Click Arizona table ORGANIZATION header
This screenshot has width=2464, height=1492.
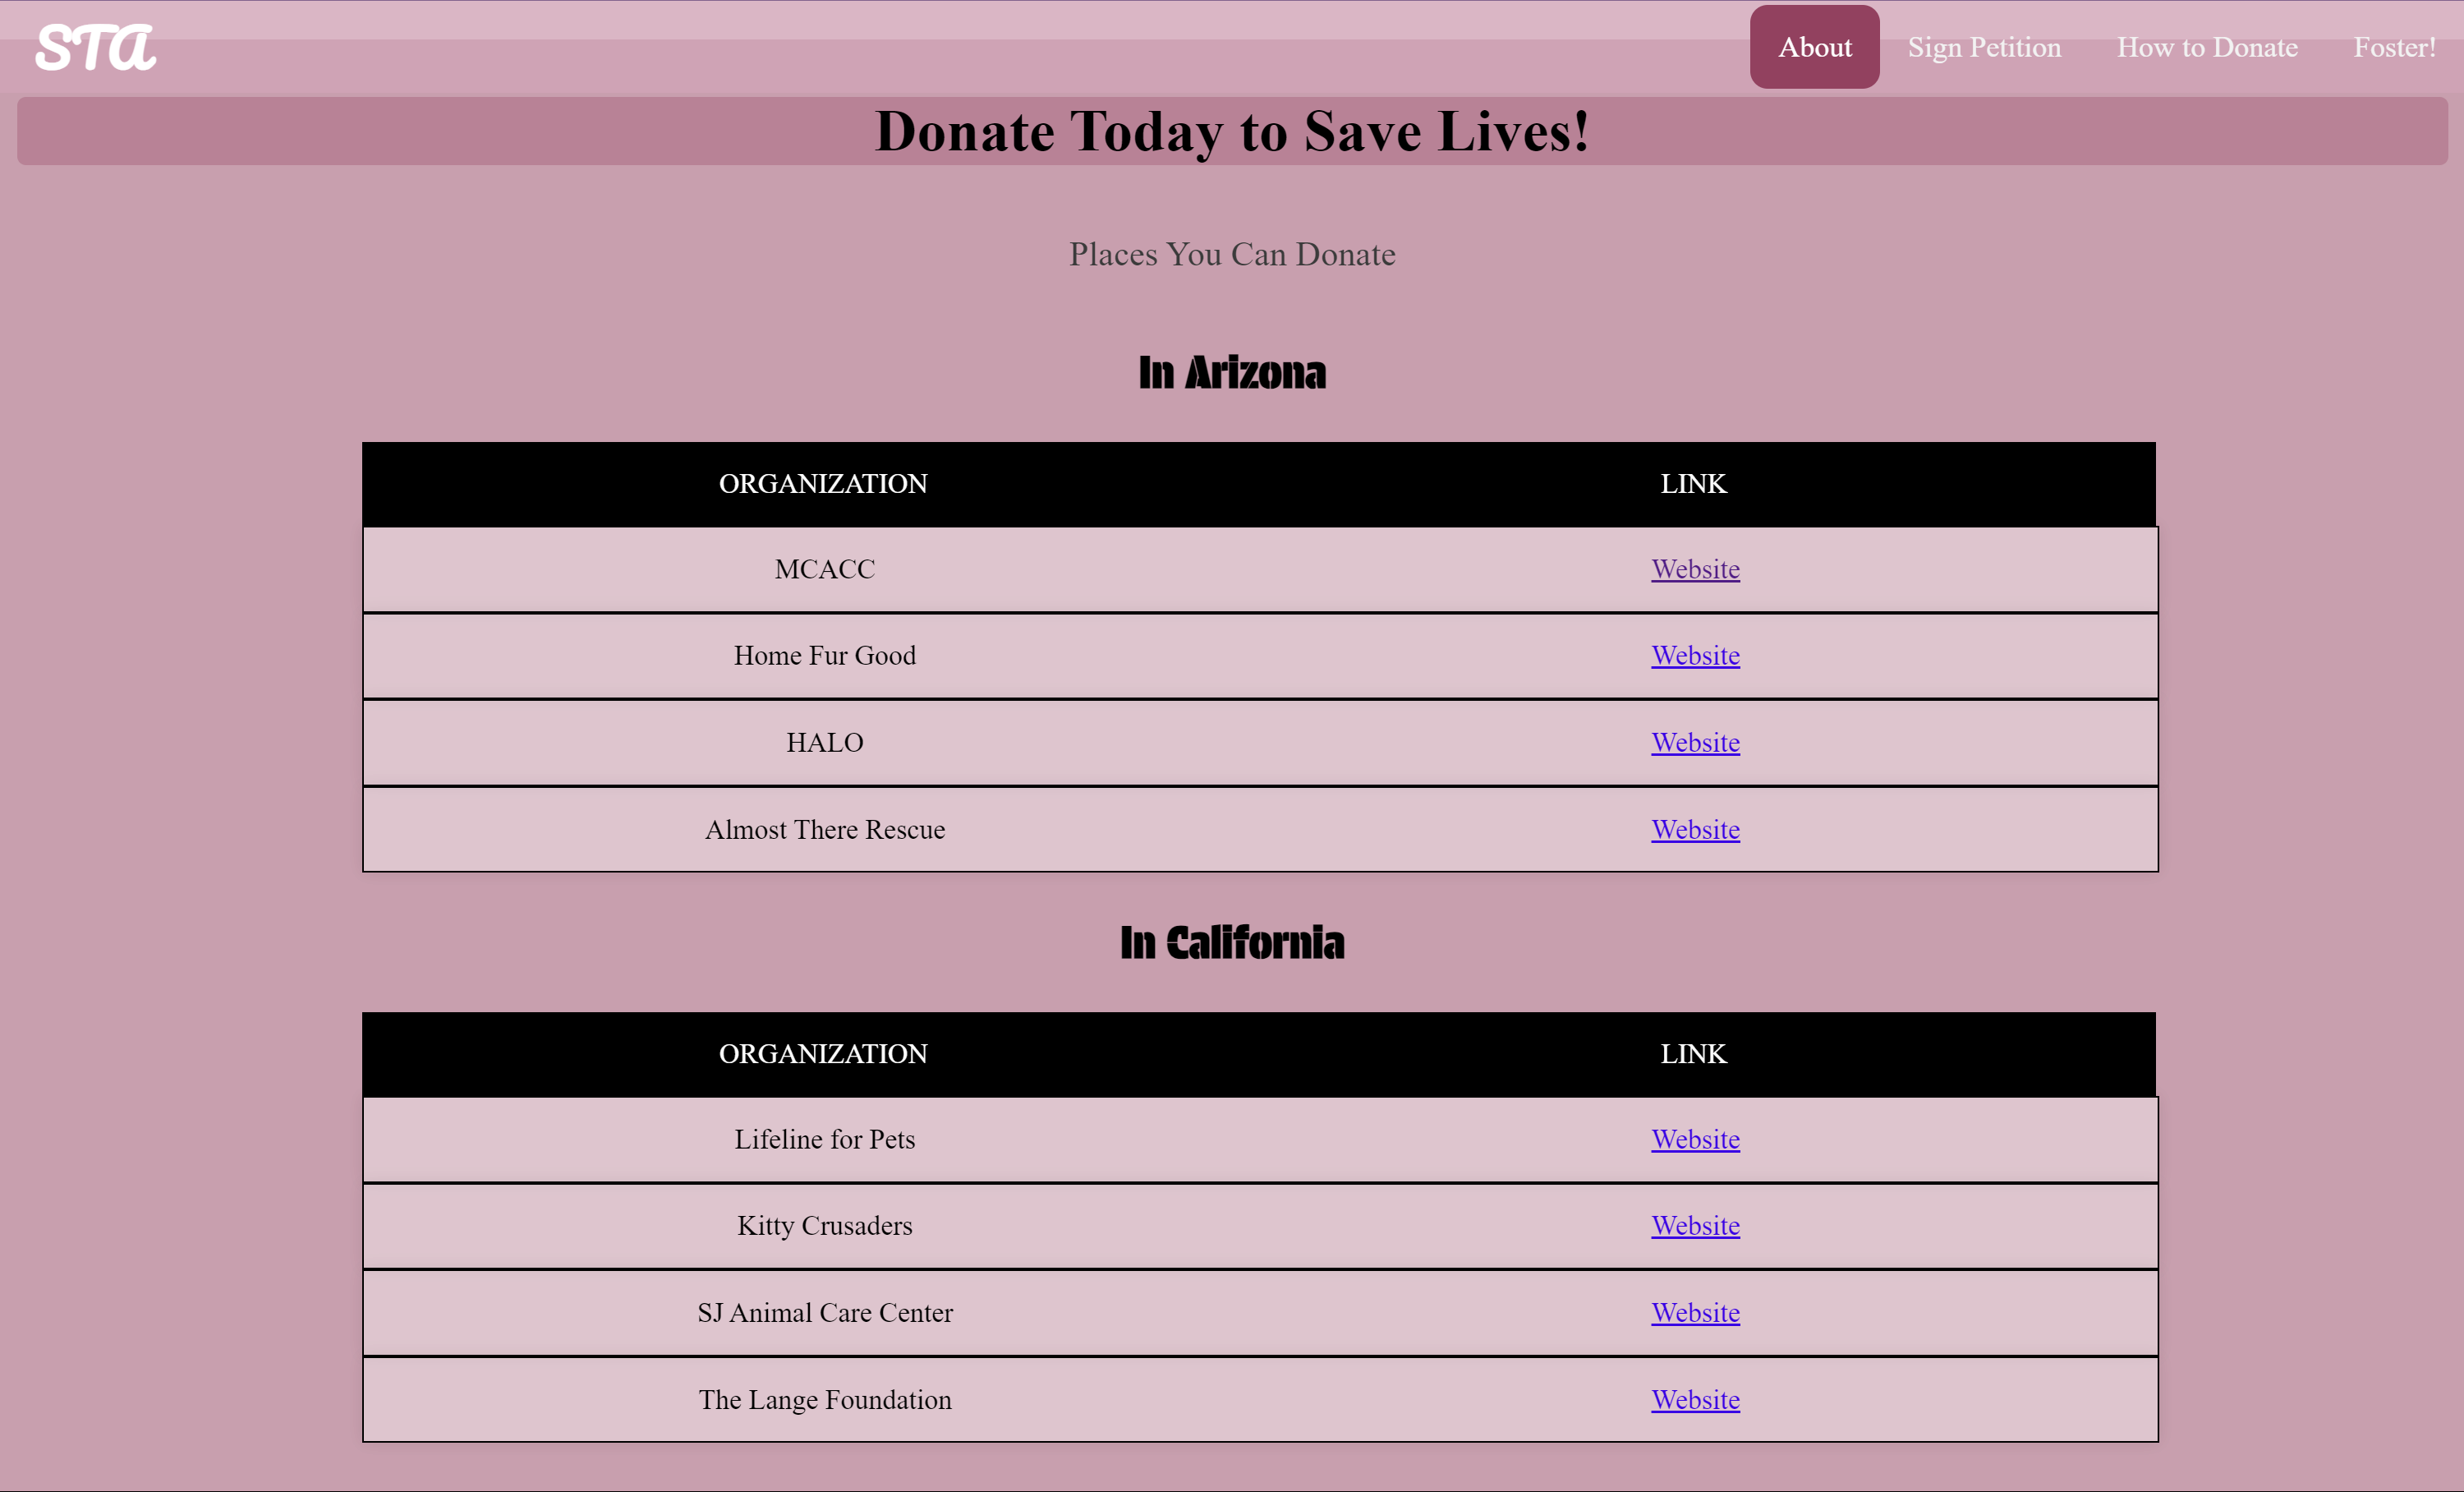[823, 484]
